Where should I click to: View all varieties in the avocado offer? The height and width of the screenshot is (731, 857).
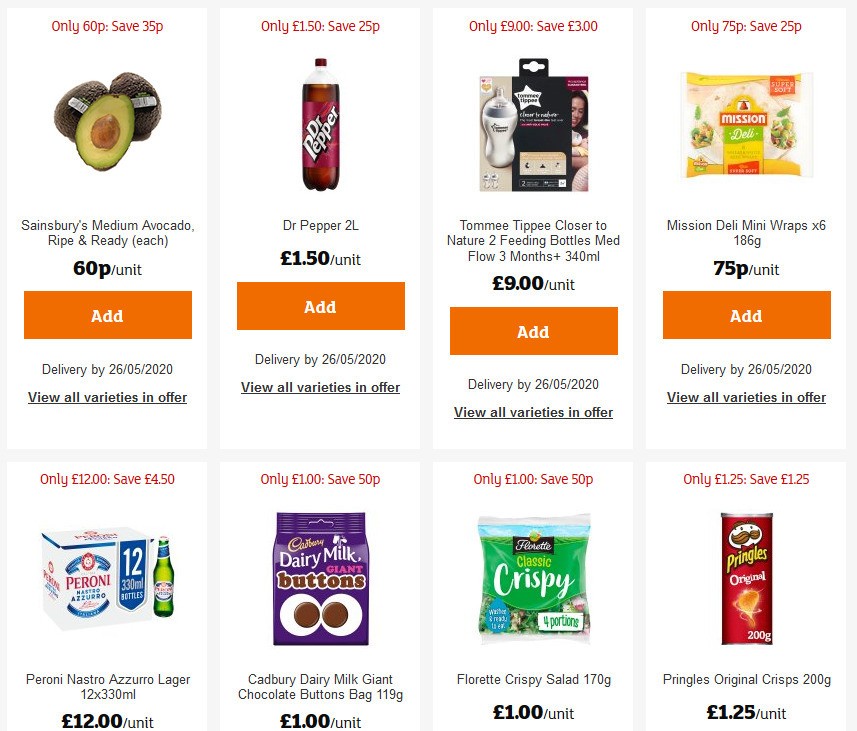click(107, 397)
